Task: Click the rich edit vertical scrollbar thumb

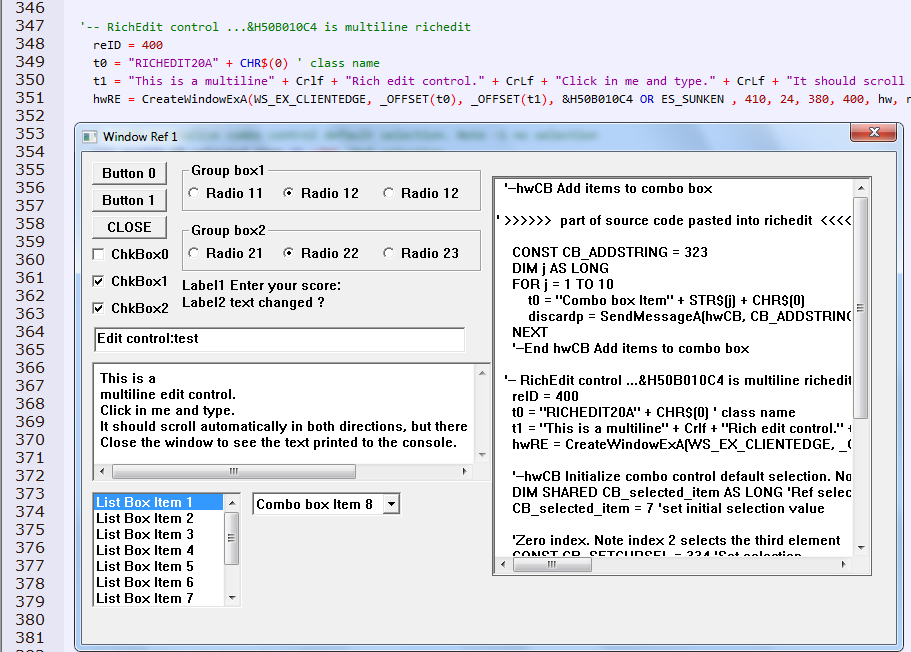Action: coord(860,306)
